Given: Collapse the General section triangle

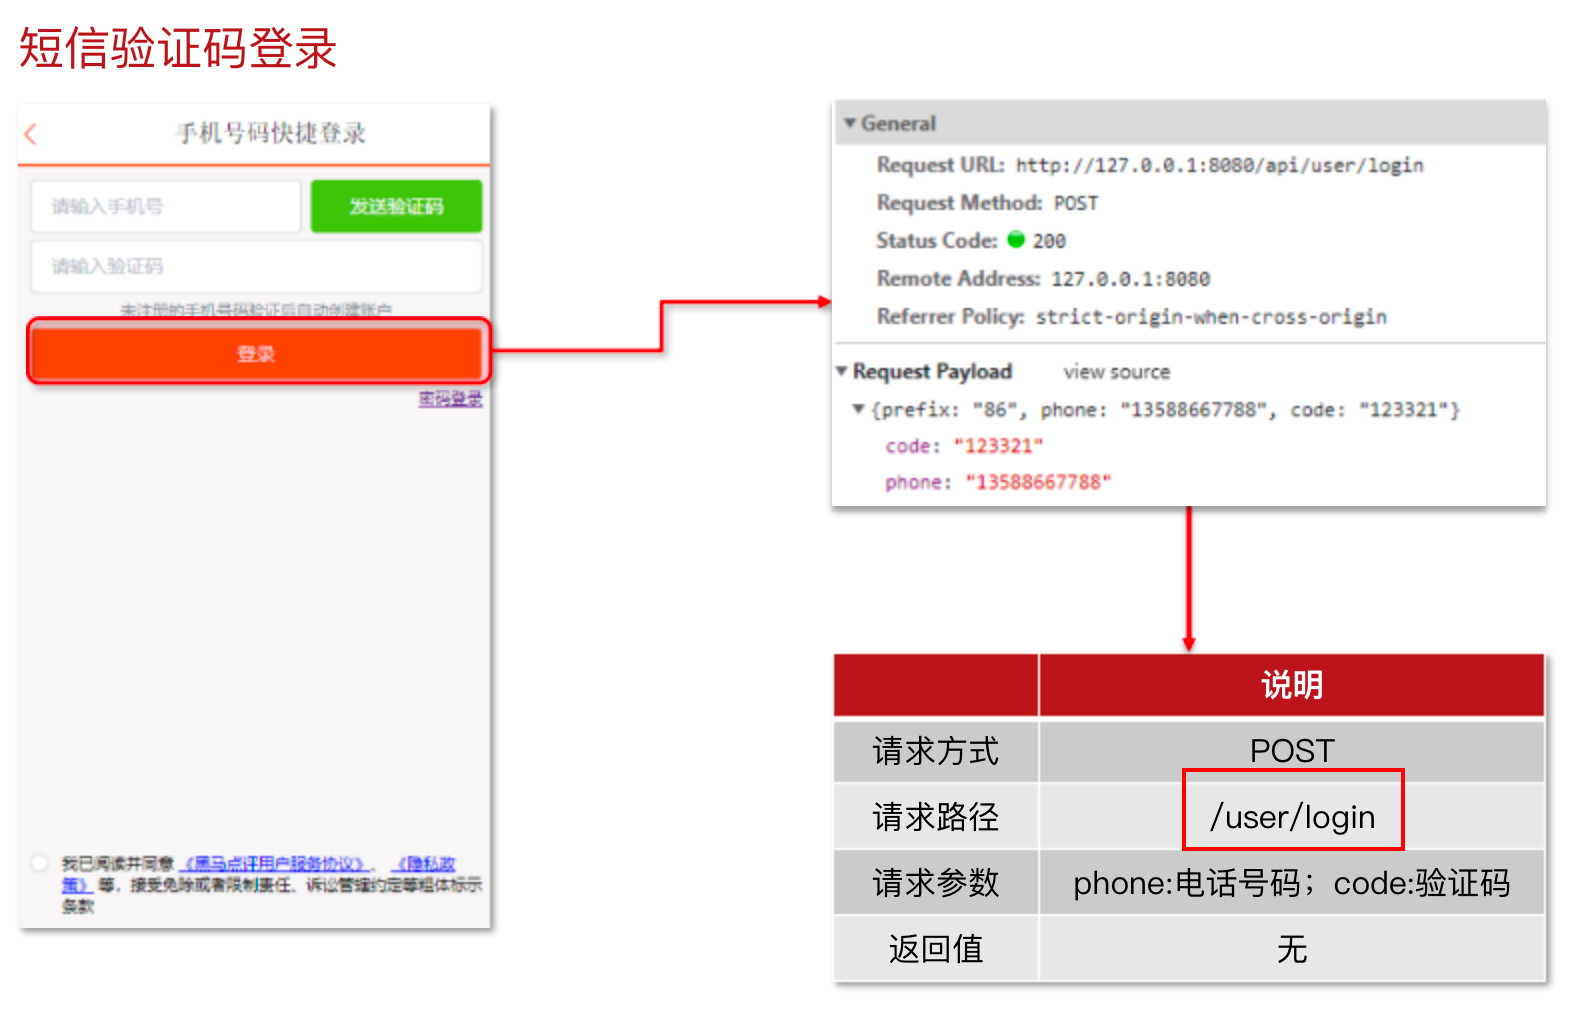Looking at the screenshot, I should click(850, 123).
